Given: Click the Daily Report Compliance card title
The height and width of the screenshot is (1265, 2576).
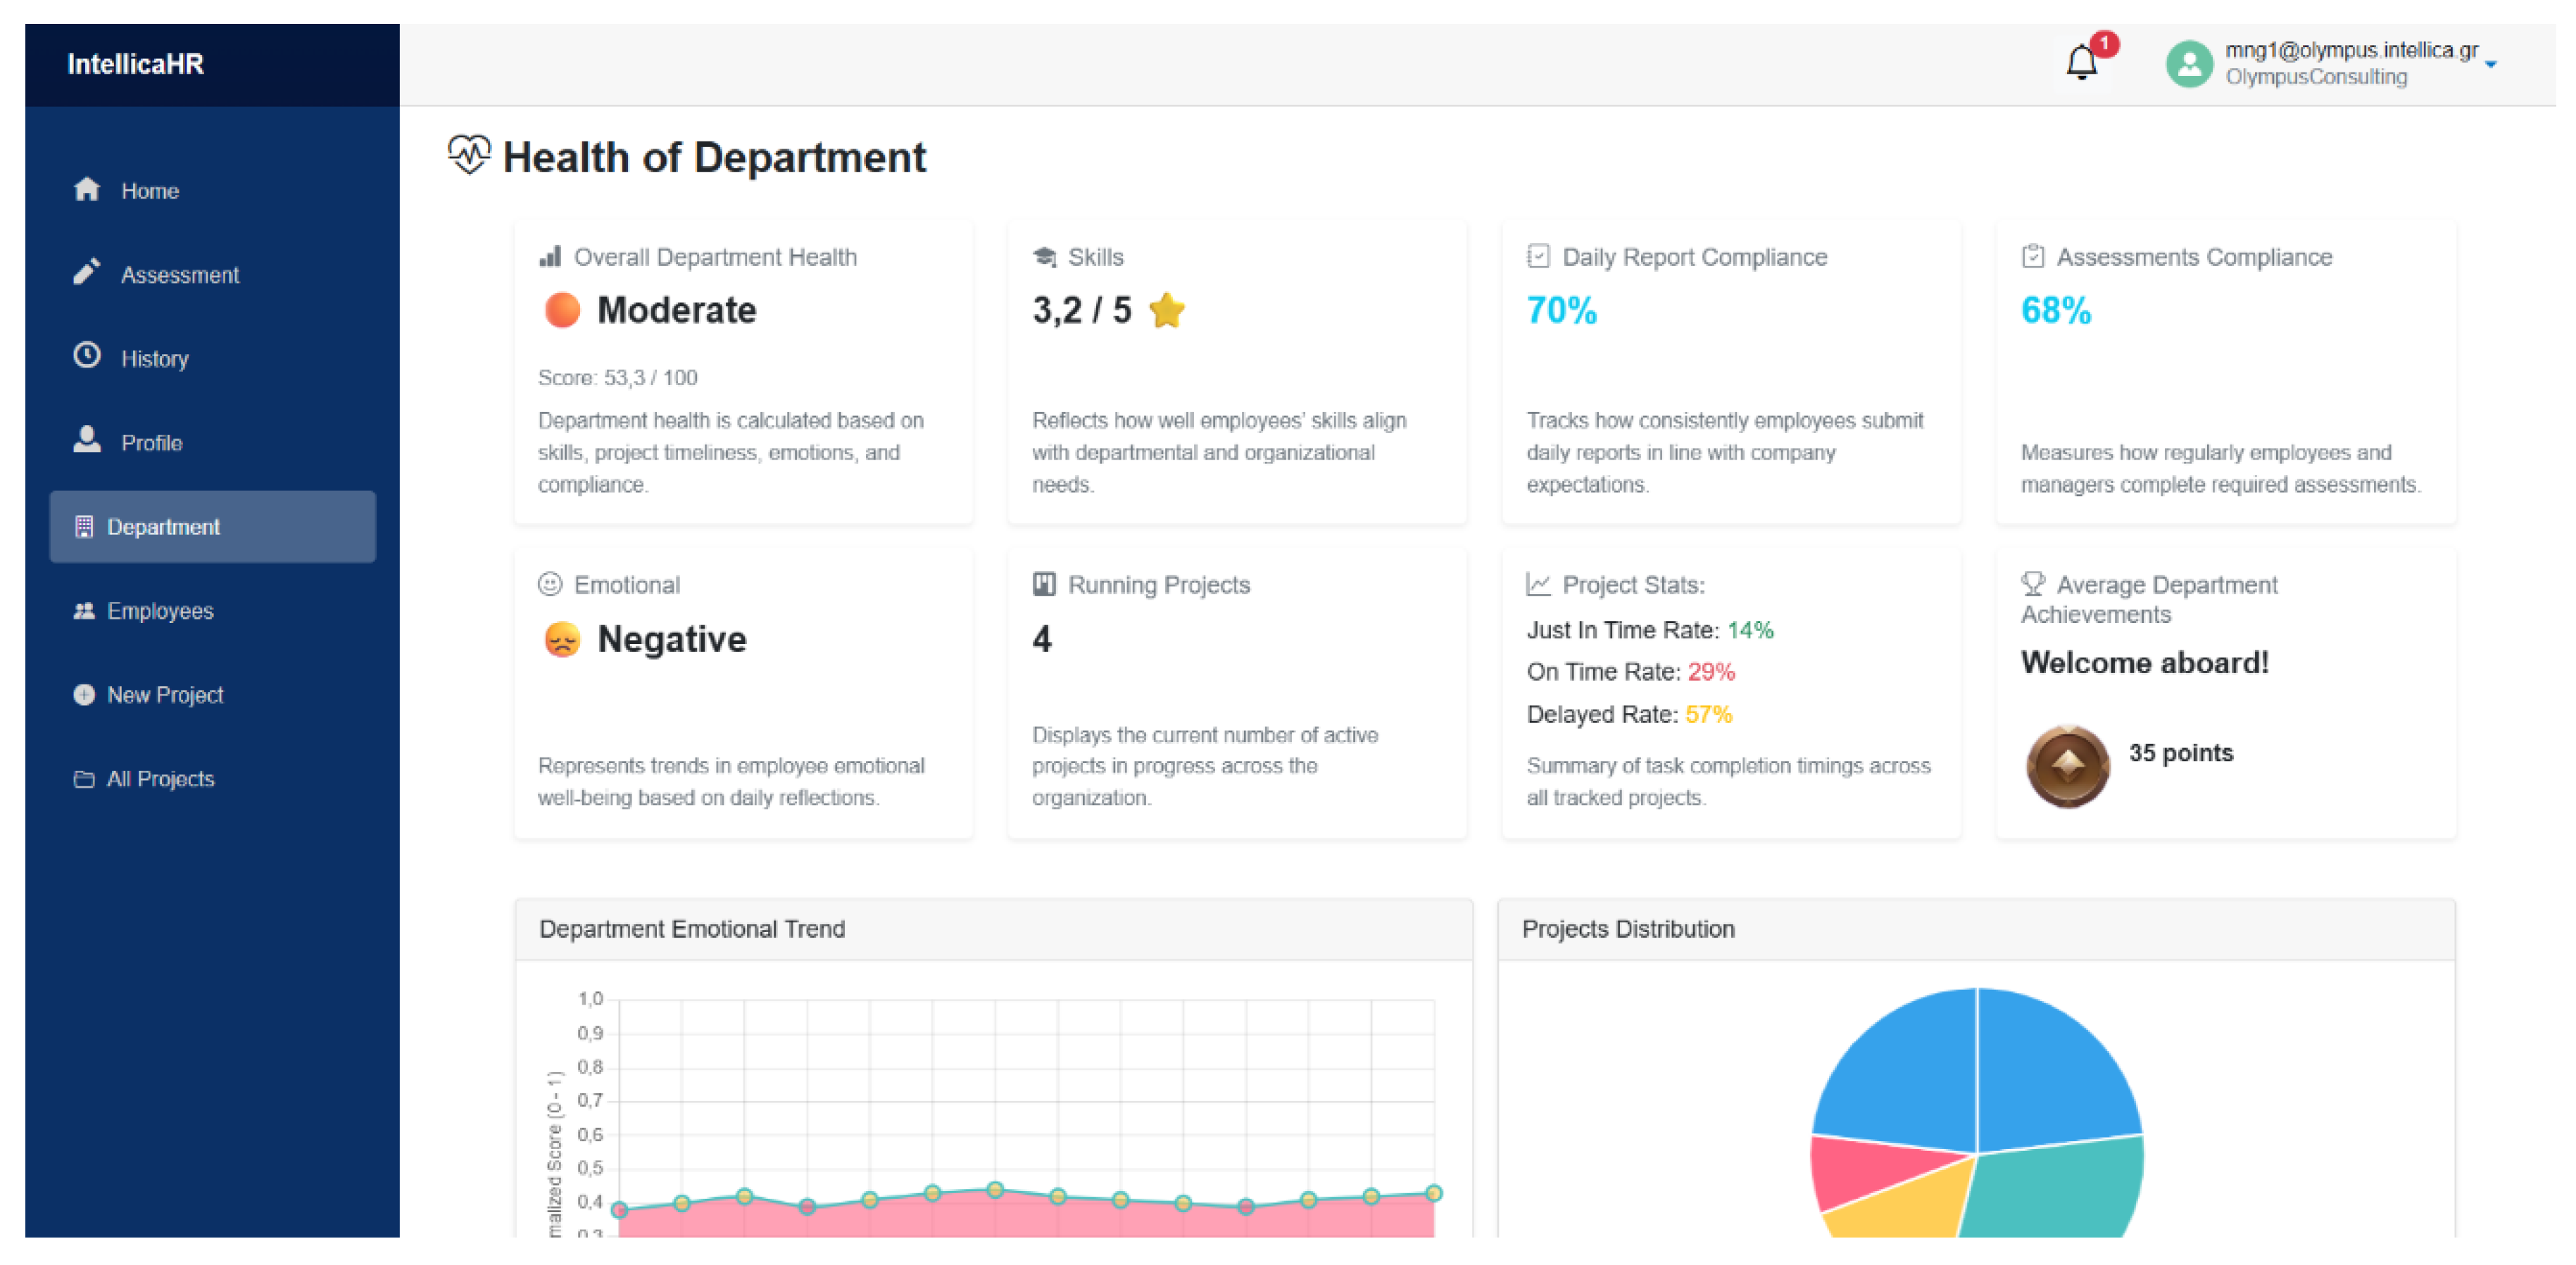Looking at the screenshot, I should pyautogui.click(x=1694, y=257).
